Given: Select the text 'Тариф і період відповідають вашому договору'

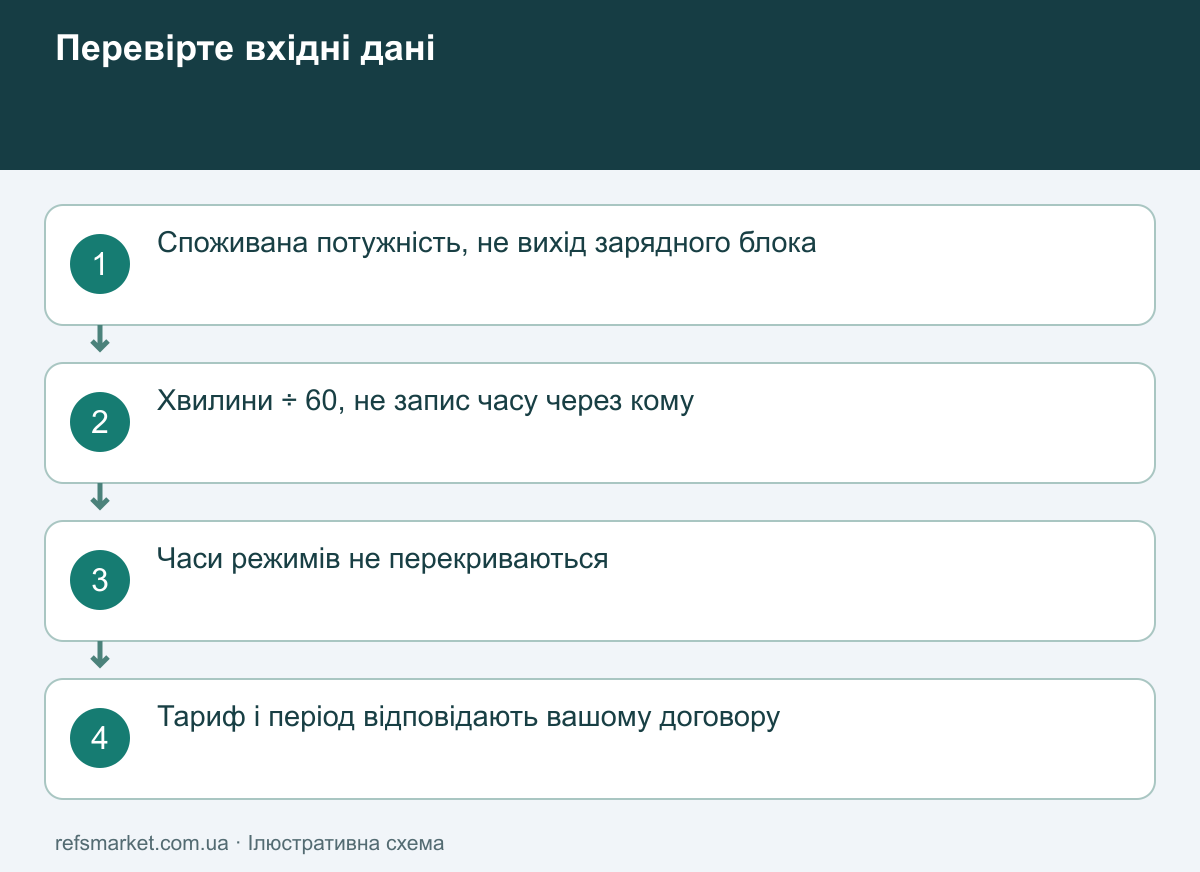Looking at the screenshot, I should (468, 717).
